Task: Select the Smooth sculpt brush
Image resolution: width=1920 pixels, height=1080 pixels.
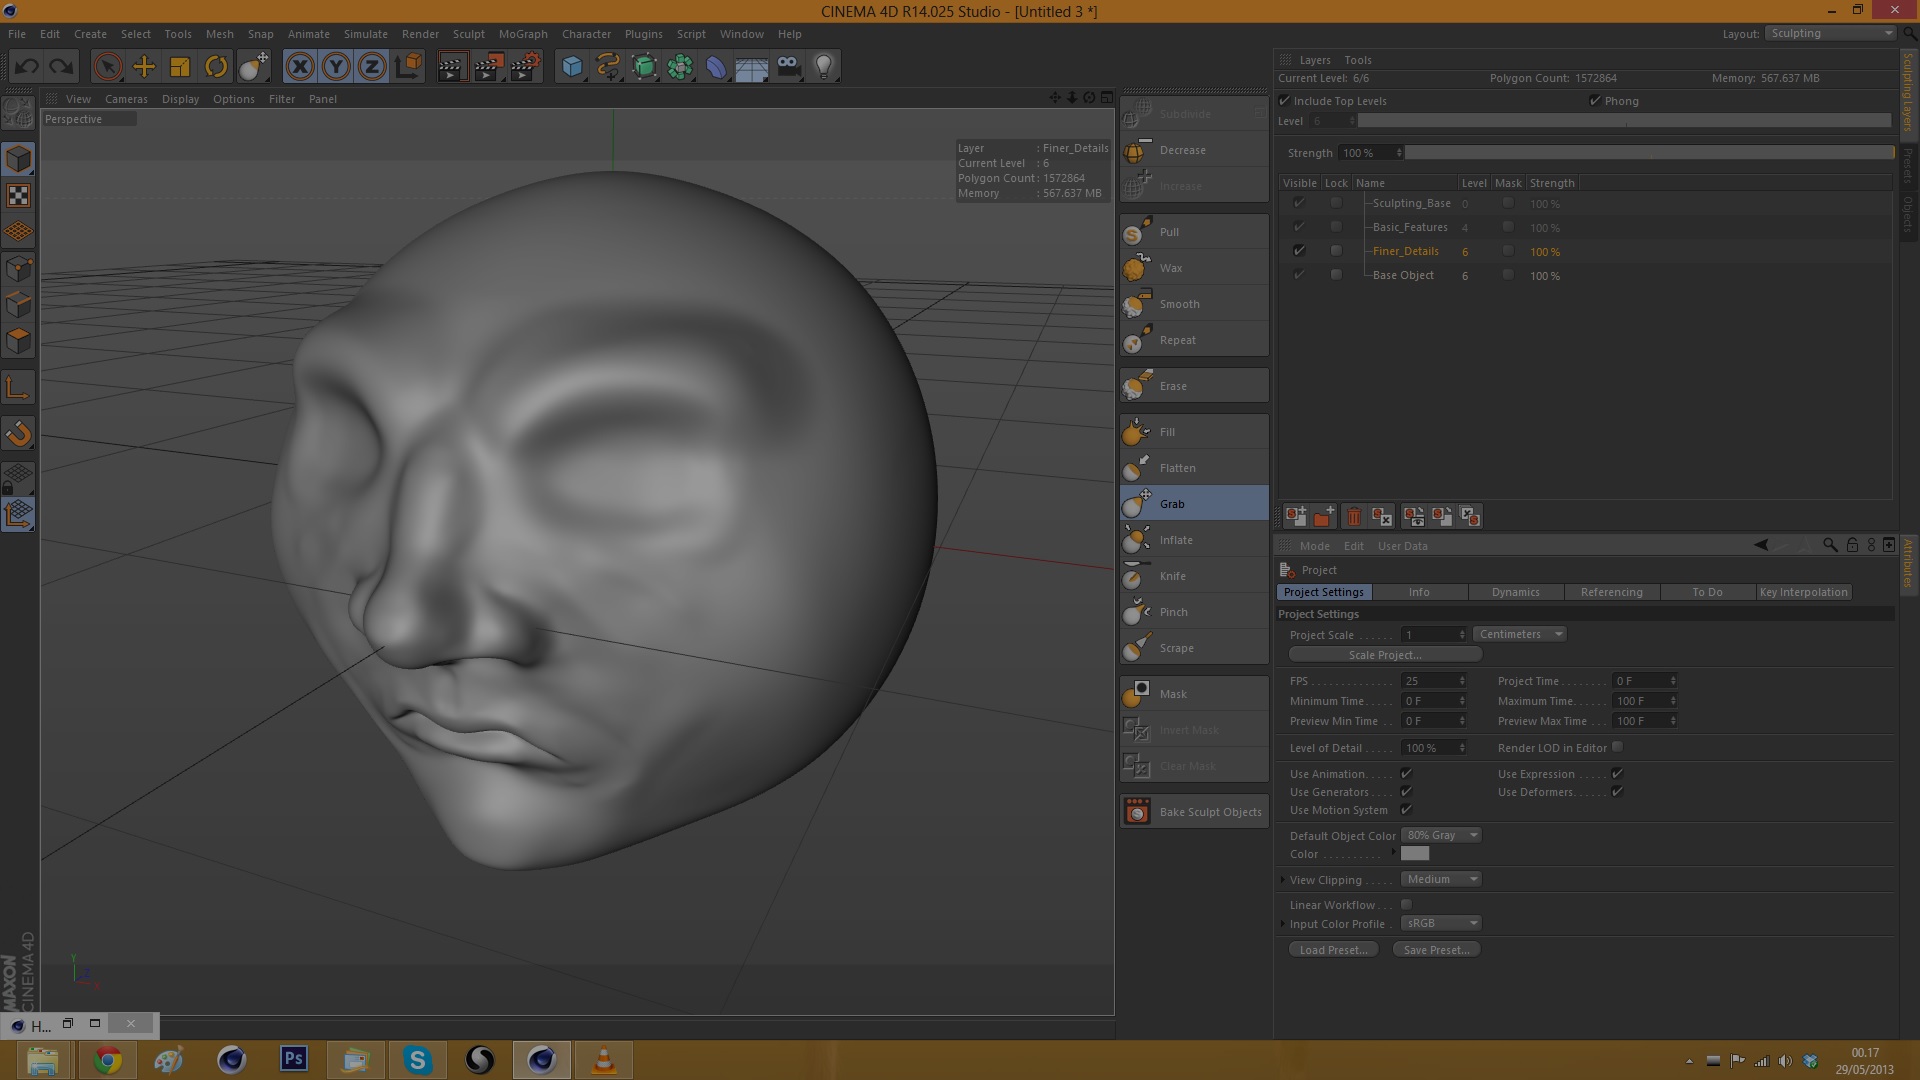Action: pyautogui.click(x=1179, y=304)
